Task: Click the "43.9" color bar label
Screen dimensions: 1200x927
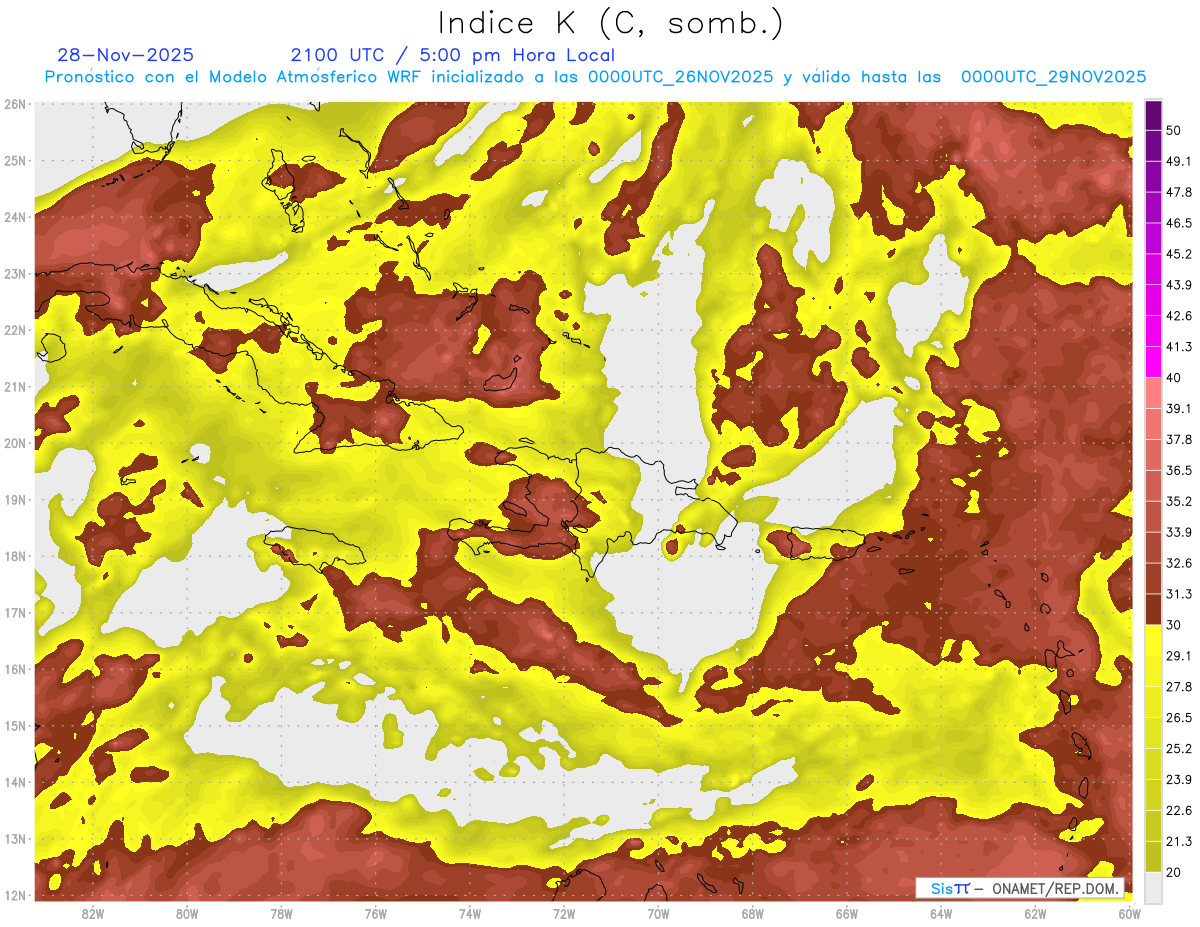Action: pos(1179,285)
